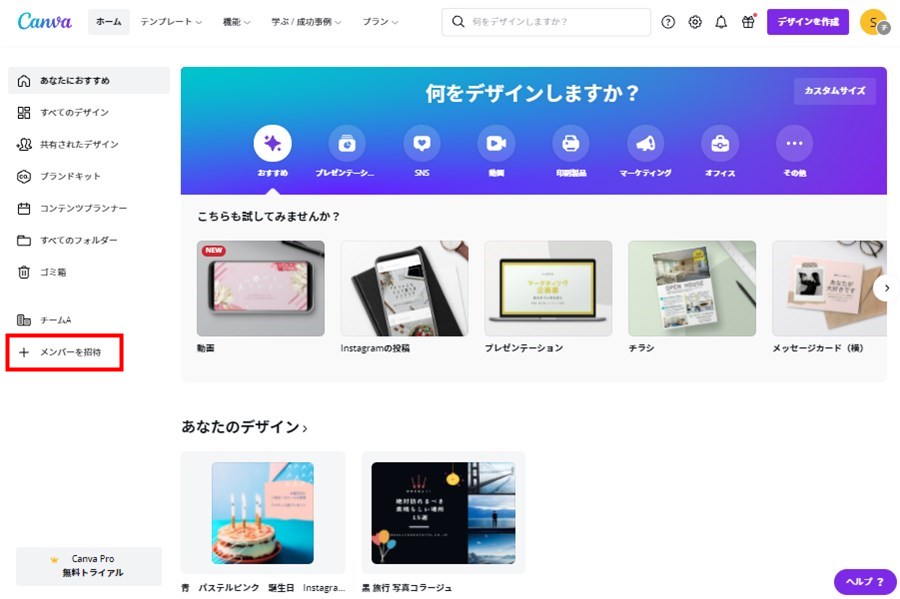Open the notifications bell icon

[721, 22]
